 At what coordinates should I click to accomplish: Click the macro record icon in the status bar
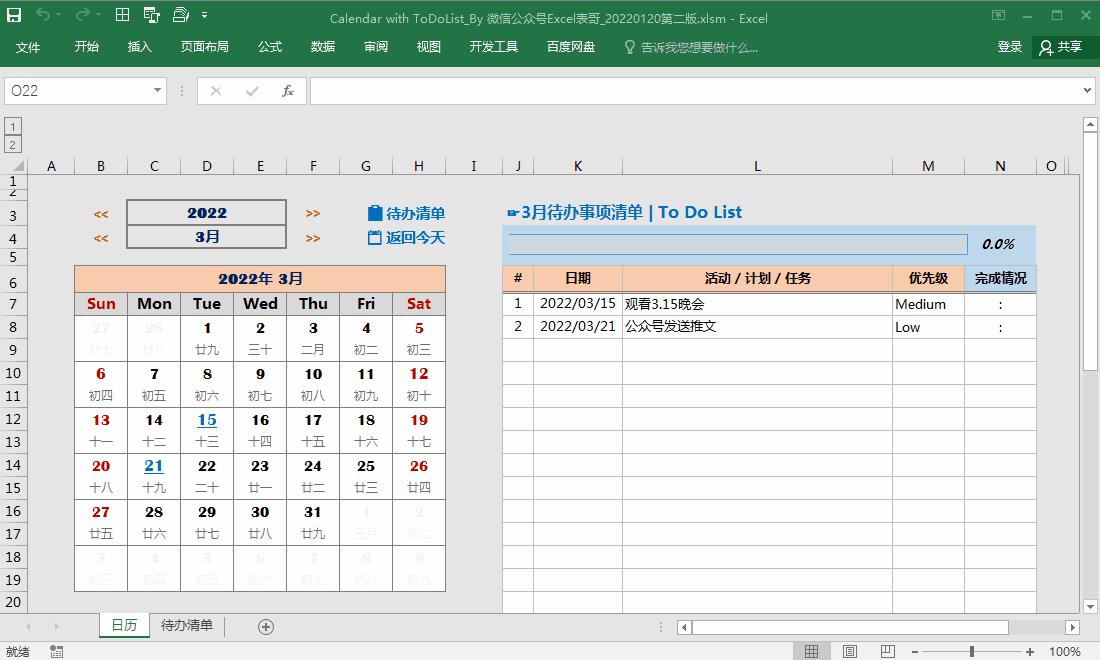[57, 651]
